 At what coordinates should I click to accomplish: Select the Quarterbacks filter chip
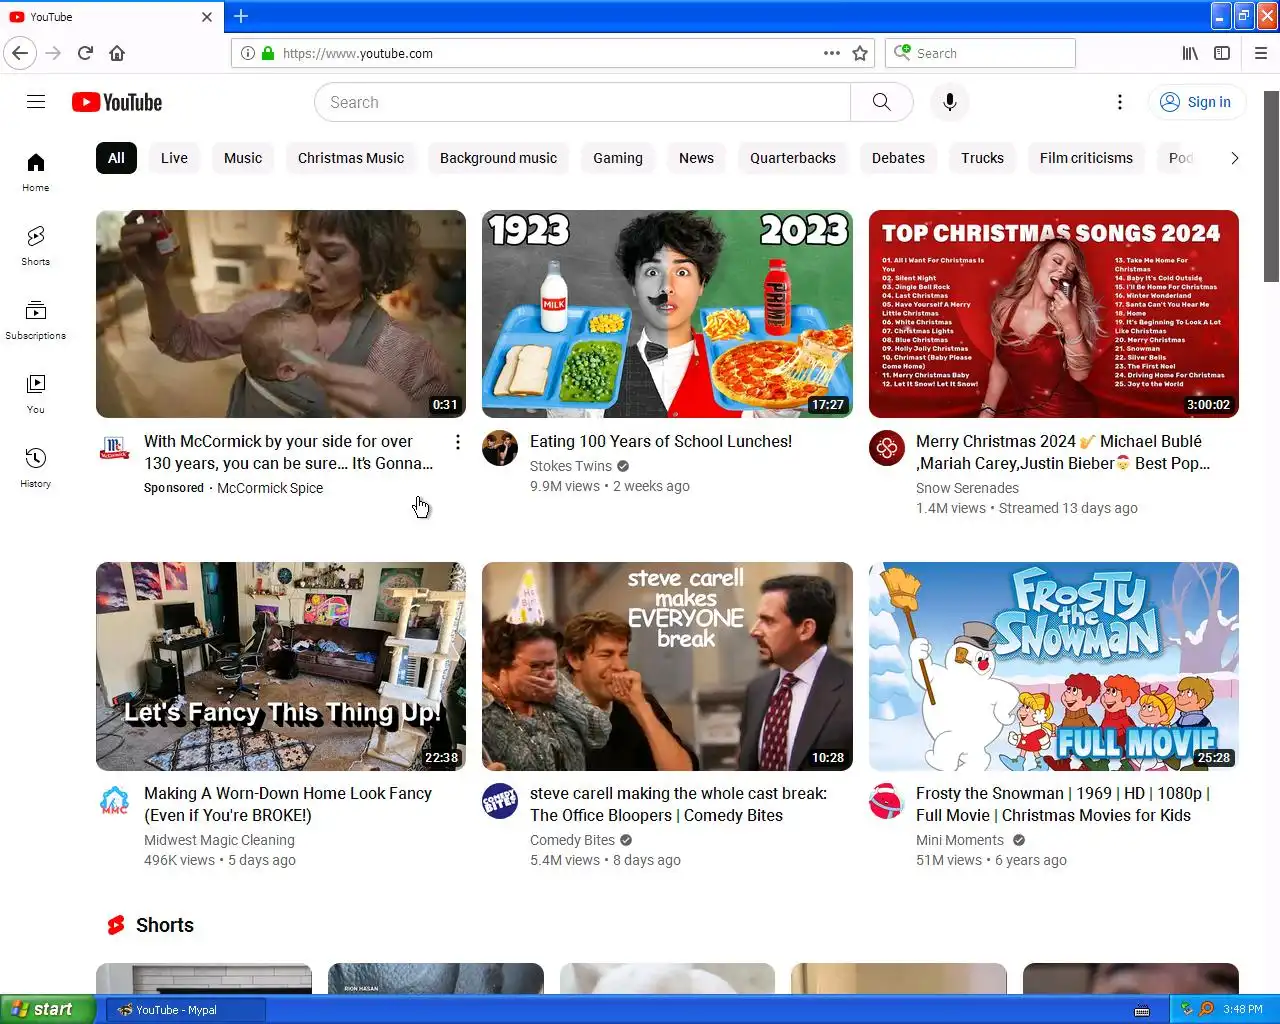(793, 158)
